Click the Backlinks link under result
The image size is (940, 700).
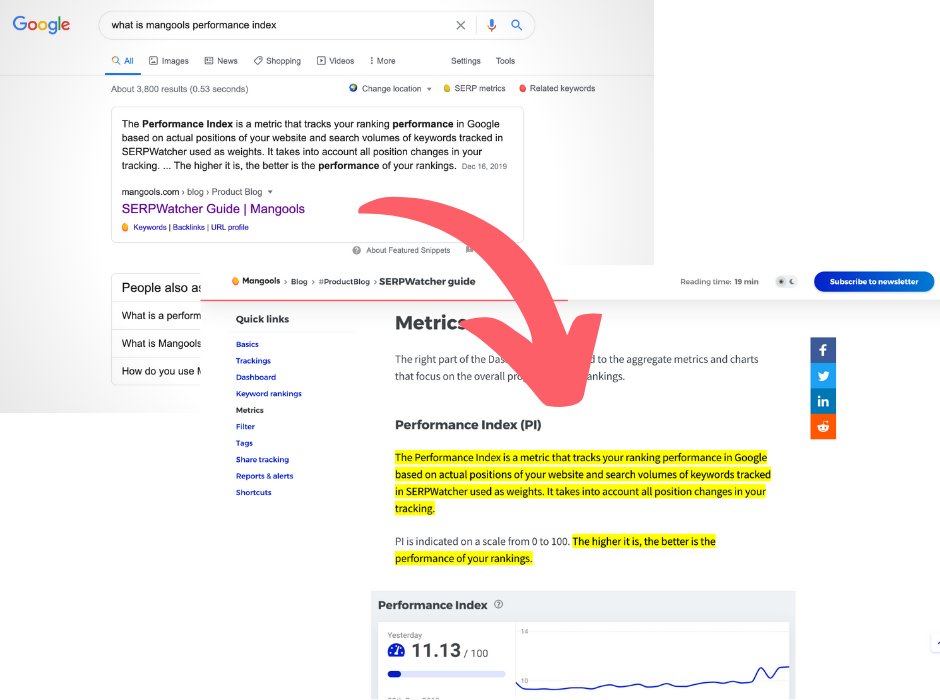[x=189, y=228]
